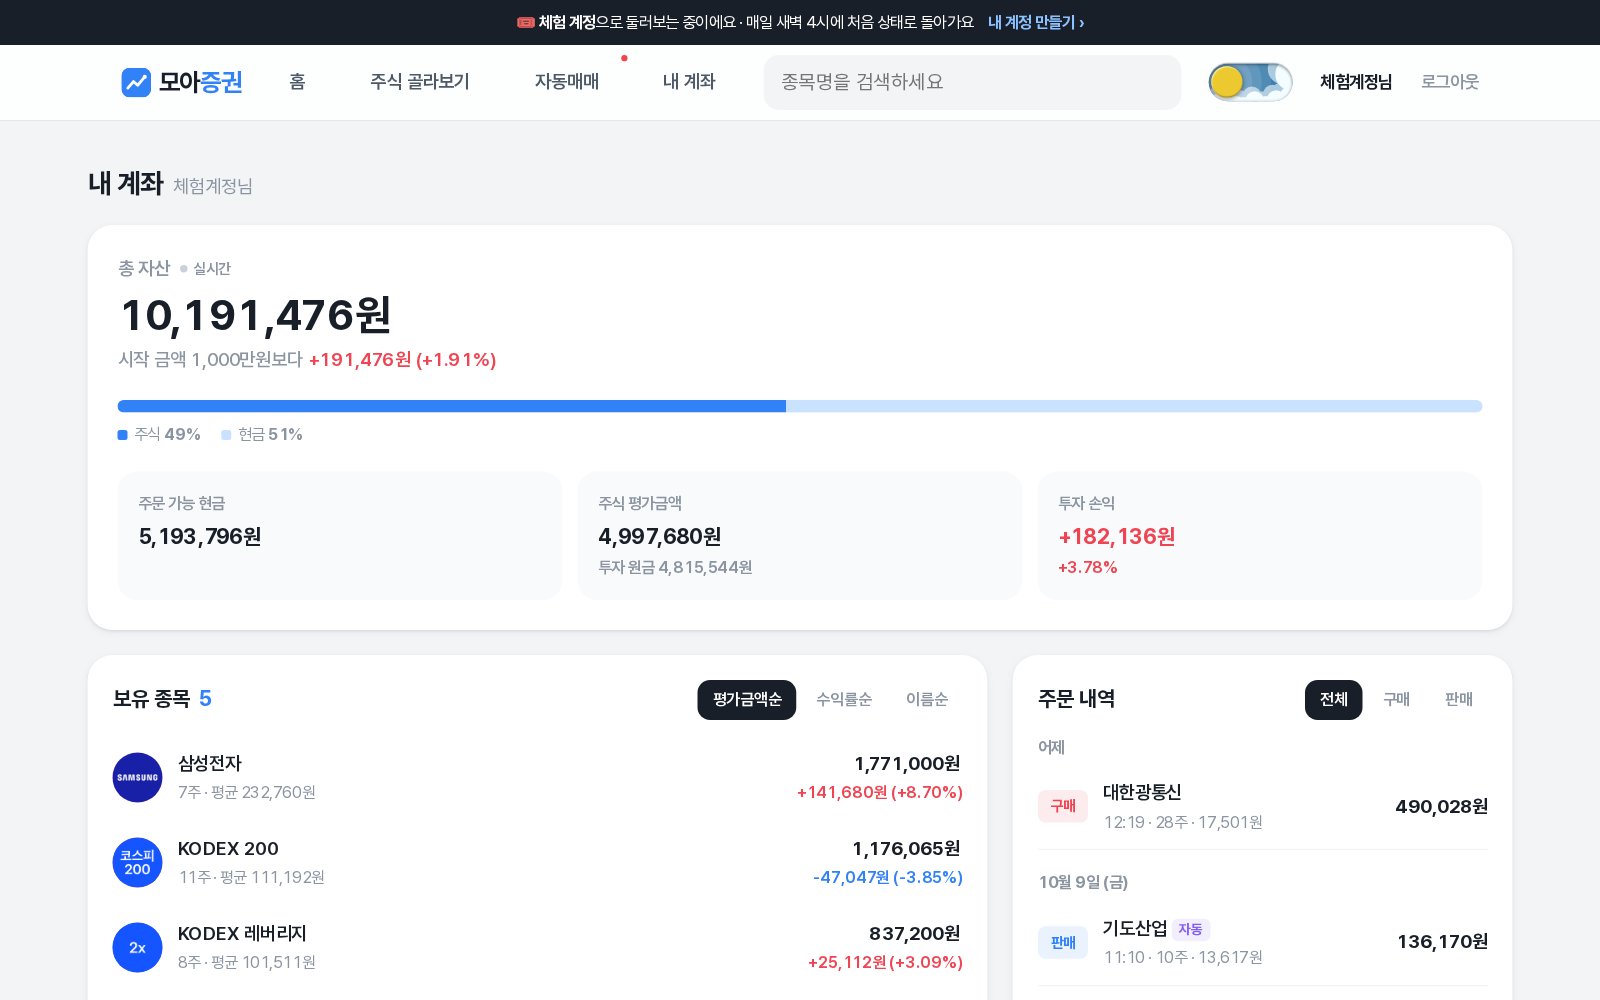Click the 주식 49% legend label

coord(159,434)
